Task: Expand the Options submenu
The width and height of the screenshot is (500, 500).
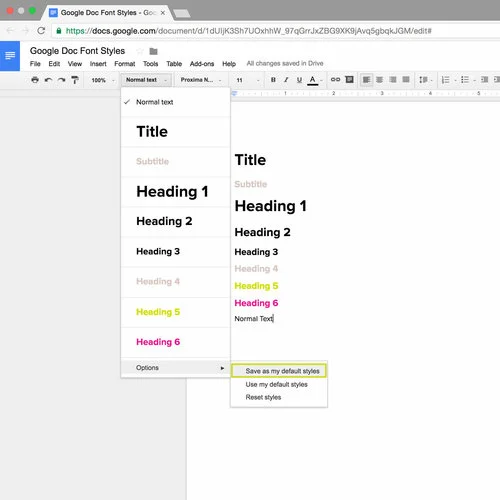Action: [x=176, y=368]
